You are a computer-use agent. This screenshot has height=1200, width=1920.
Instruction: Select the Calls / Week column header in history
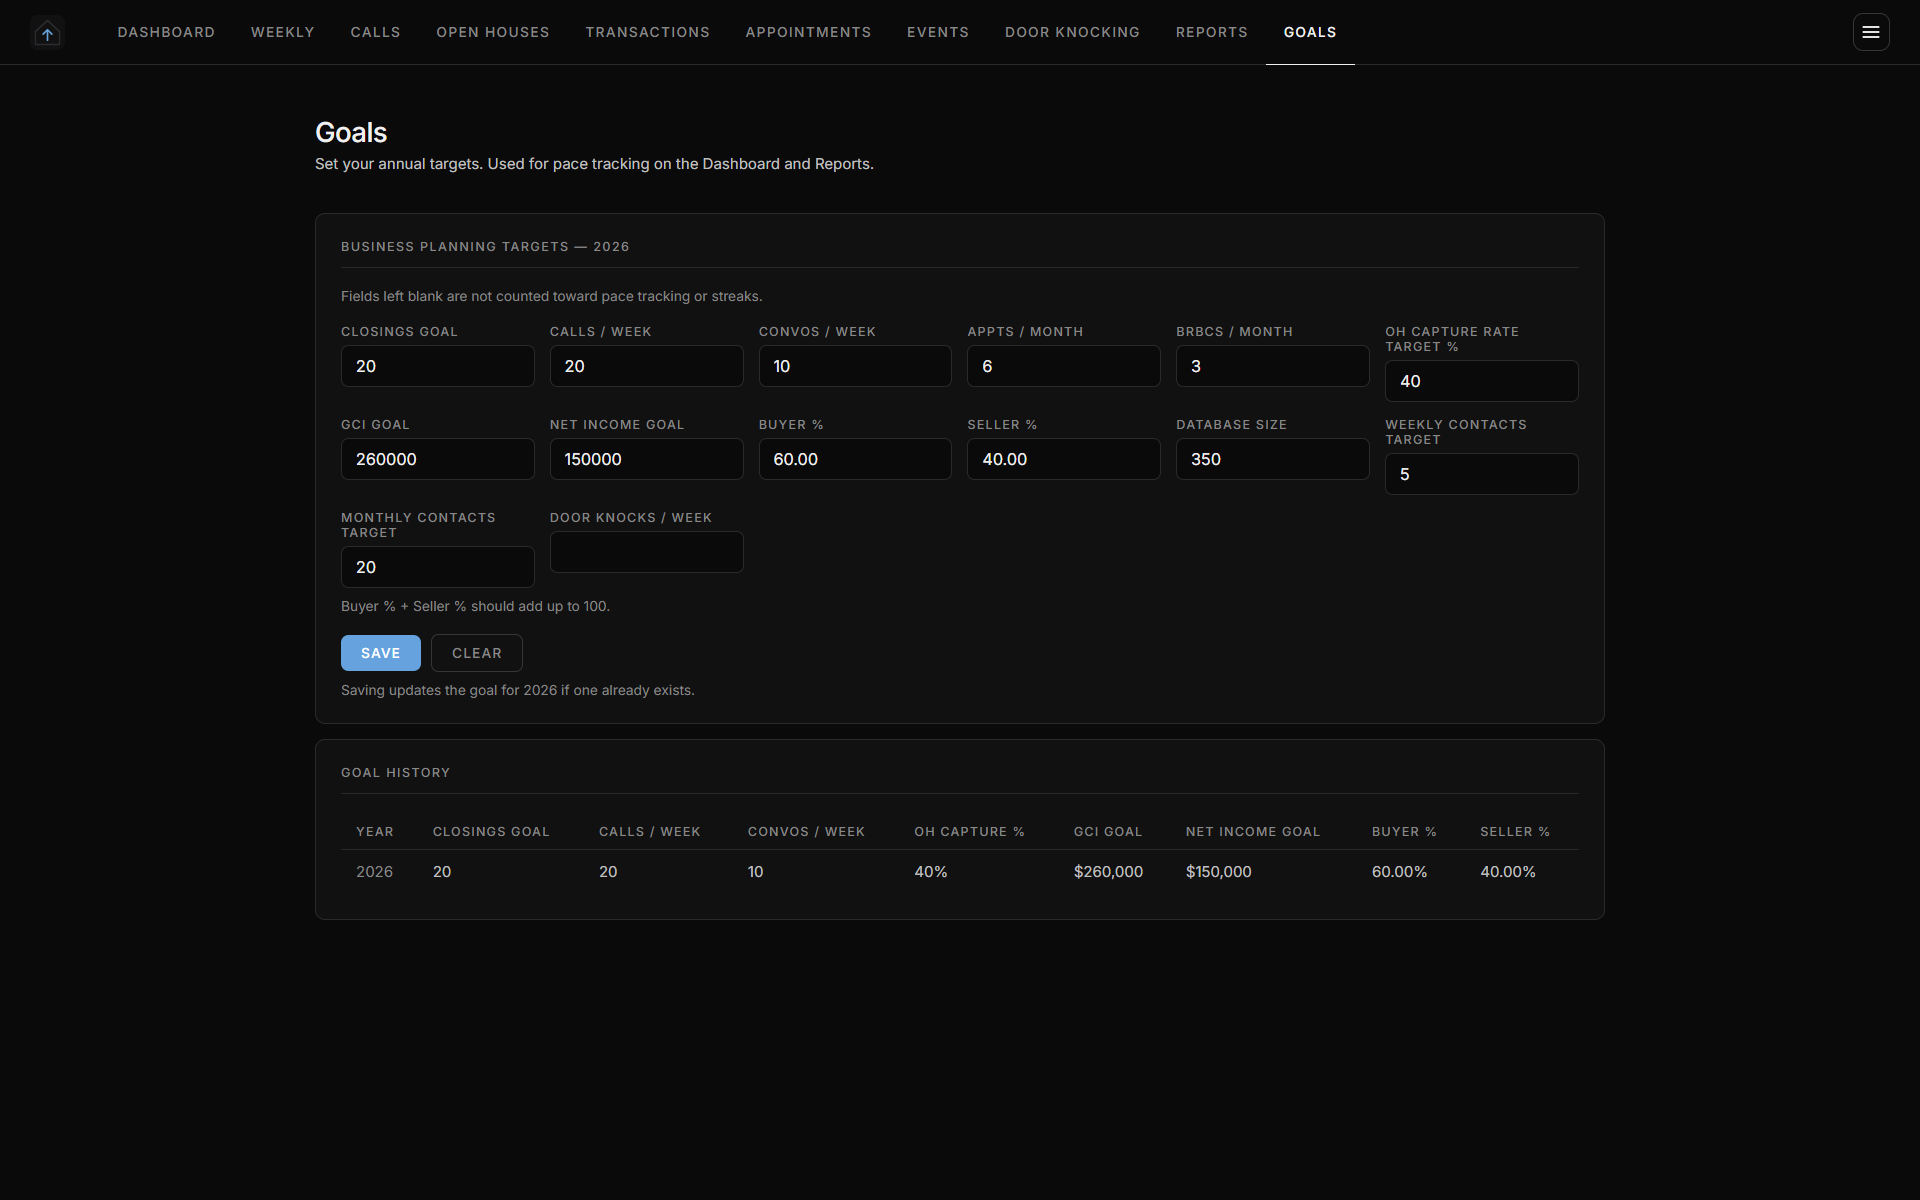pos(649,832)
